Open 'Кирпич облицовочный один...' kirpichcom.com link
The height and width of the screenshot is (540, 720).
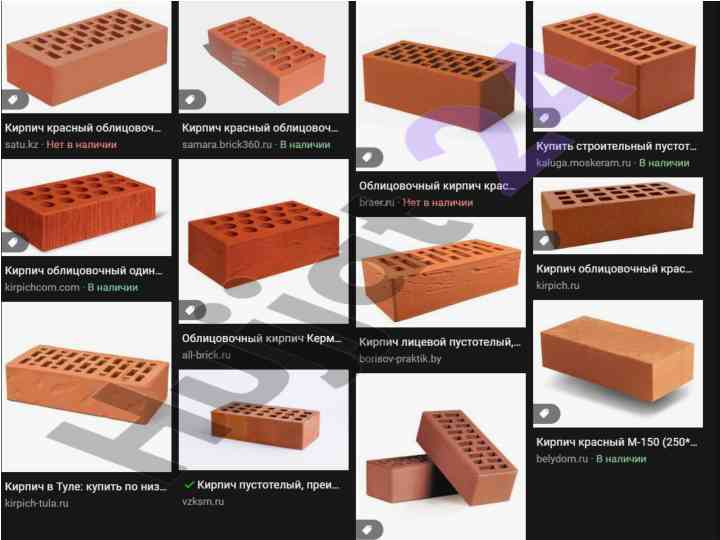coord(84,270)
